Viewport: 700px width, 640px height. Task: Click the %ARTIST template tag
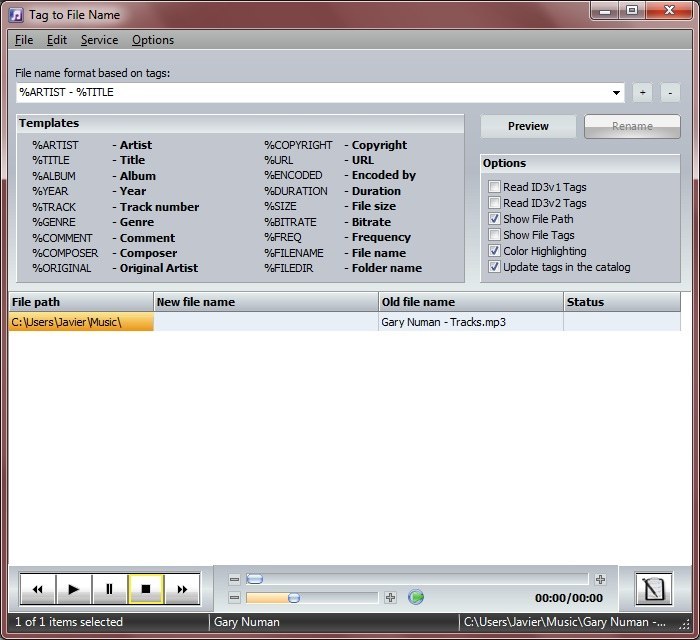(55, 145)
